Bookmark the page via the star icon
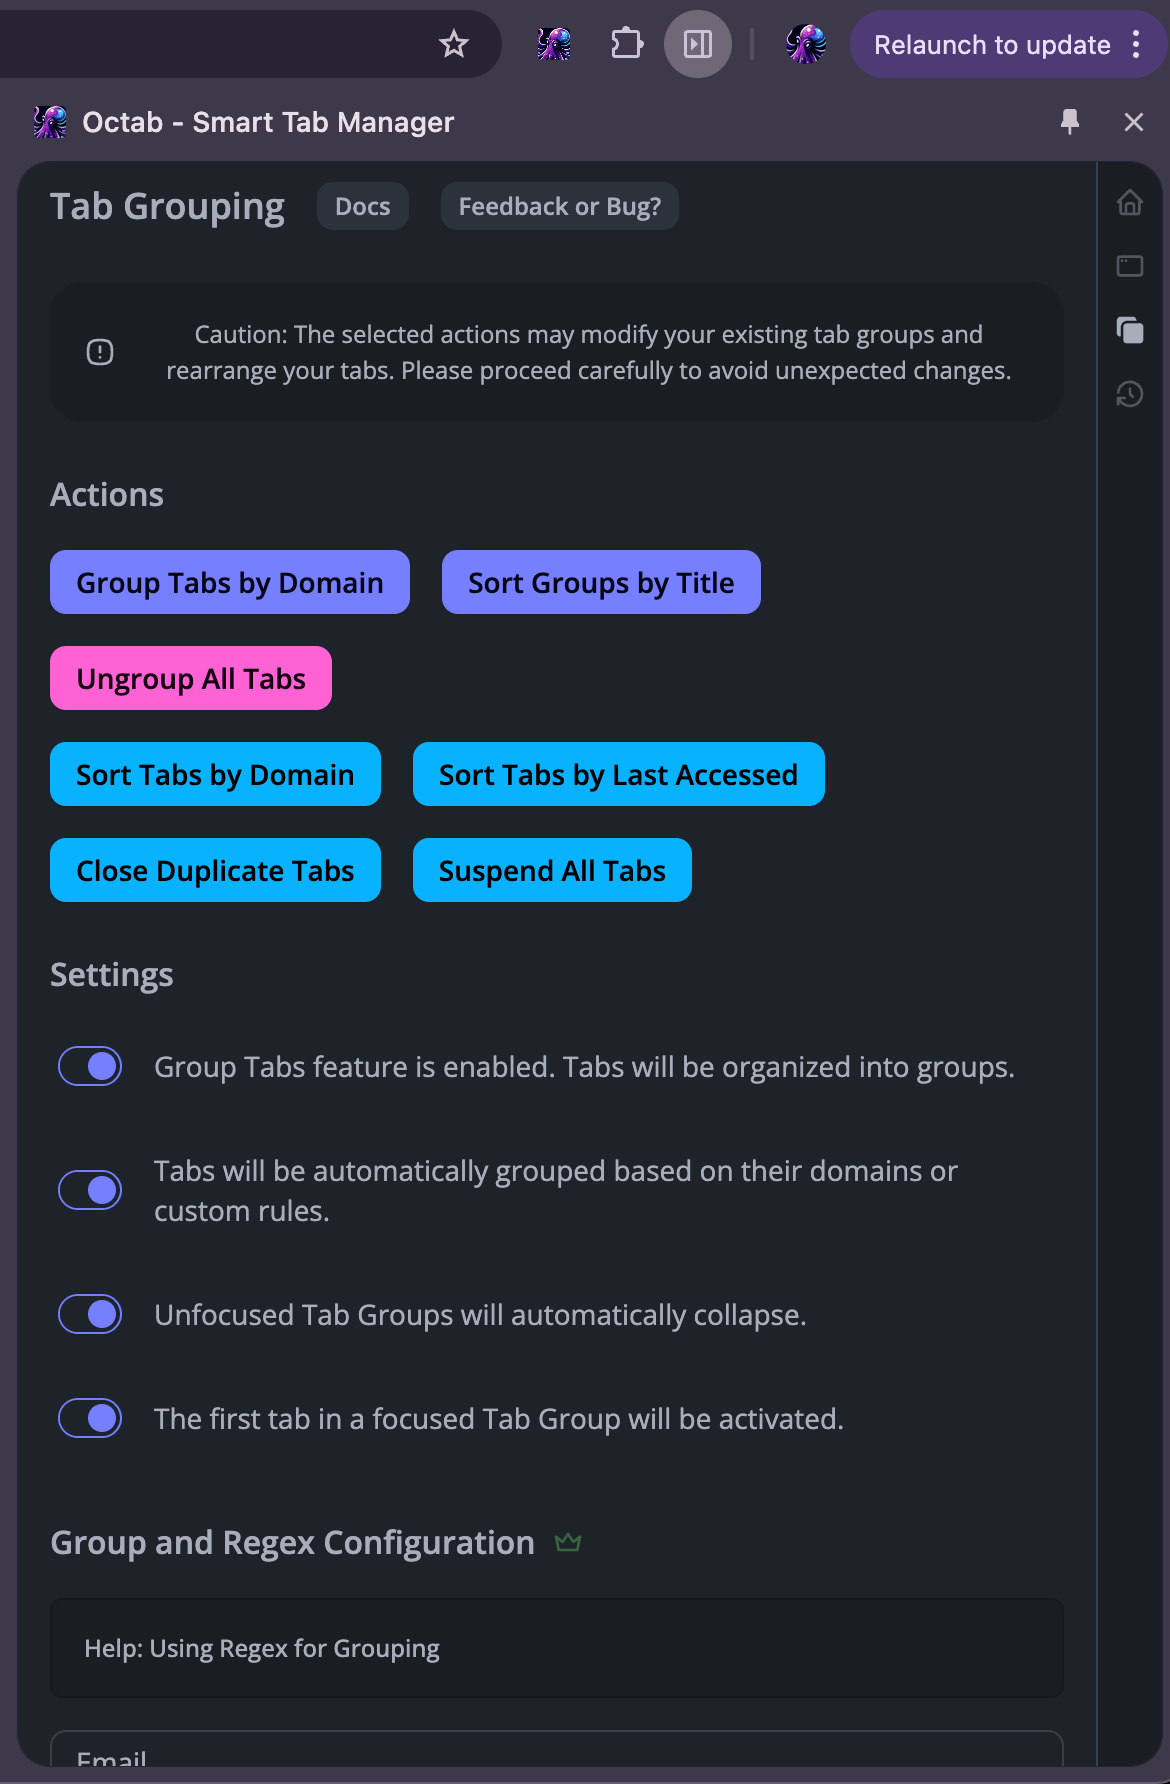 tap(454, 43)
